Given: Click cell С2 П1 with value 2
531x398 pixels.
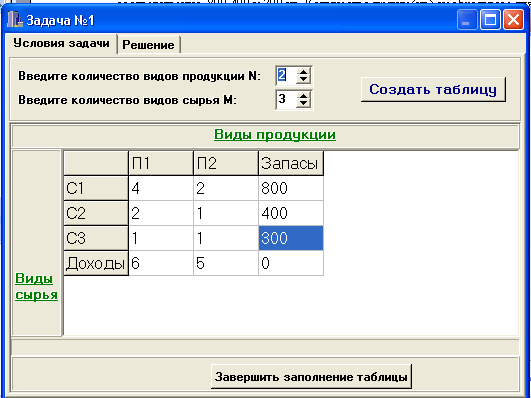Looking at the screenshot, I should [x=161, y=213].
